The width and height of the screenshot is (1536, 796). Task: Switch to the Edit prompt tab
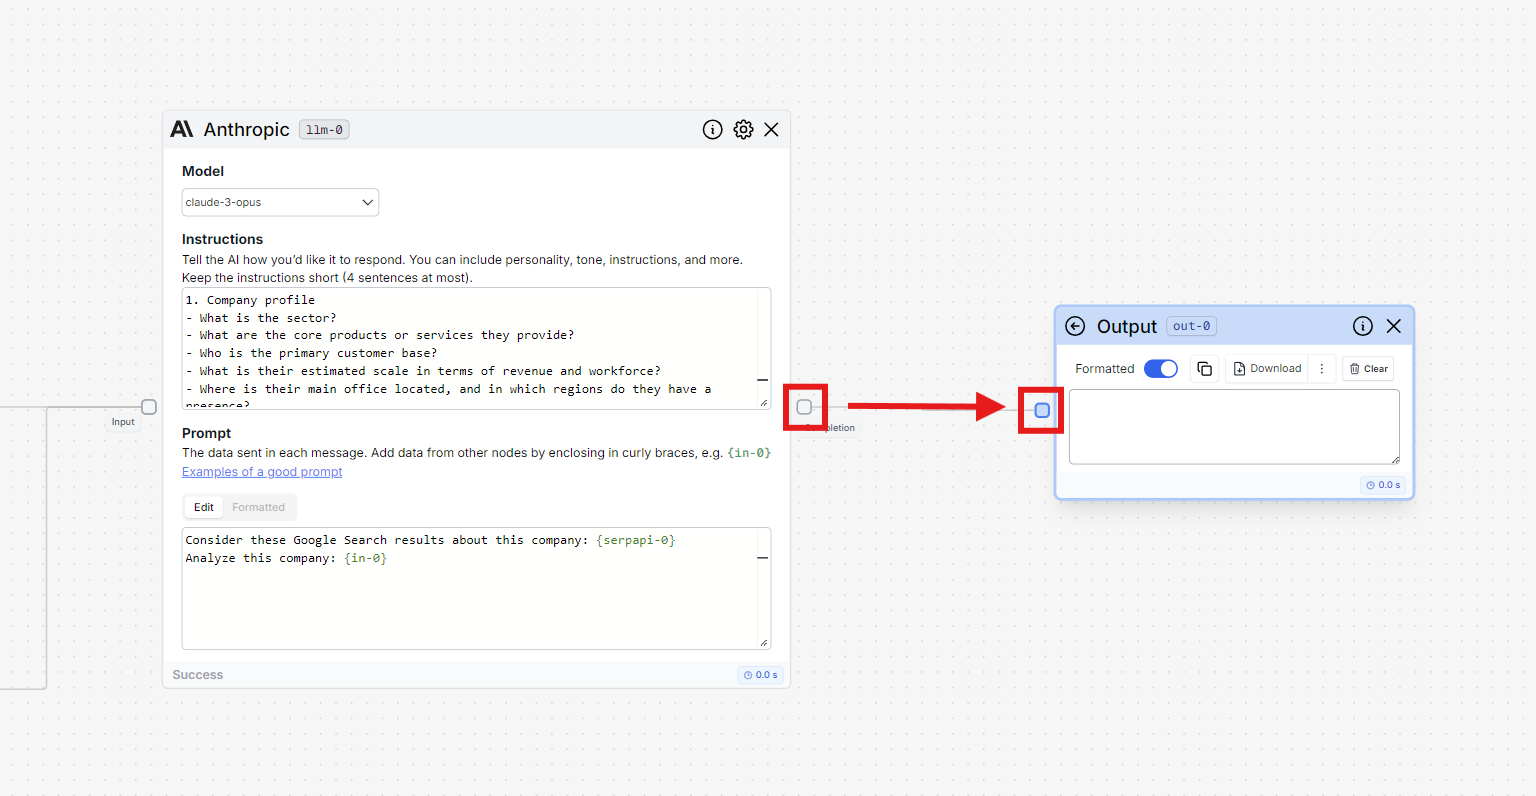[x=204, y=507]
